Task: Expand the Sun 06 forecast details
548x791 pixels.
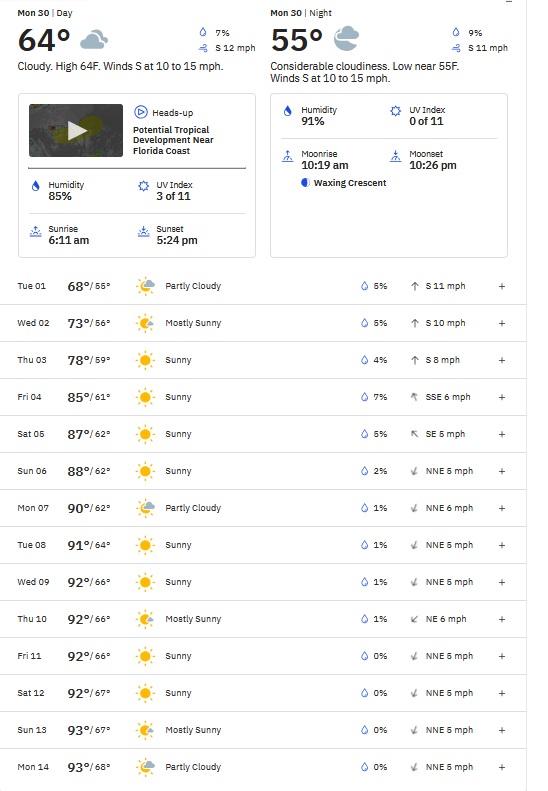Action: [502, 471]
